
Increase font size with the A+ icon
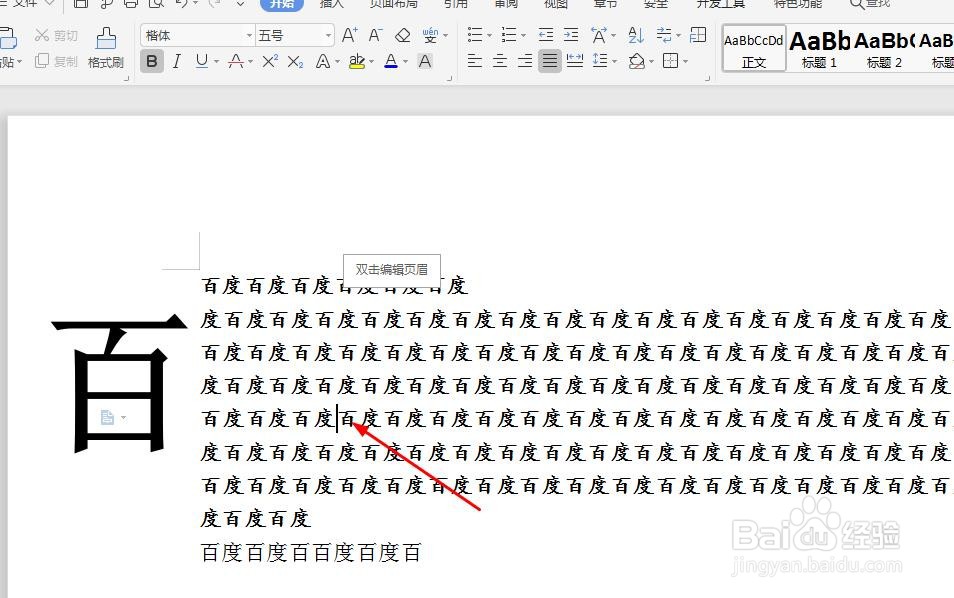[x=349, y=35]
